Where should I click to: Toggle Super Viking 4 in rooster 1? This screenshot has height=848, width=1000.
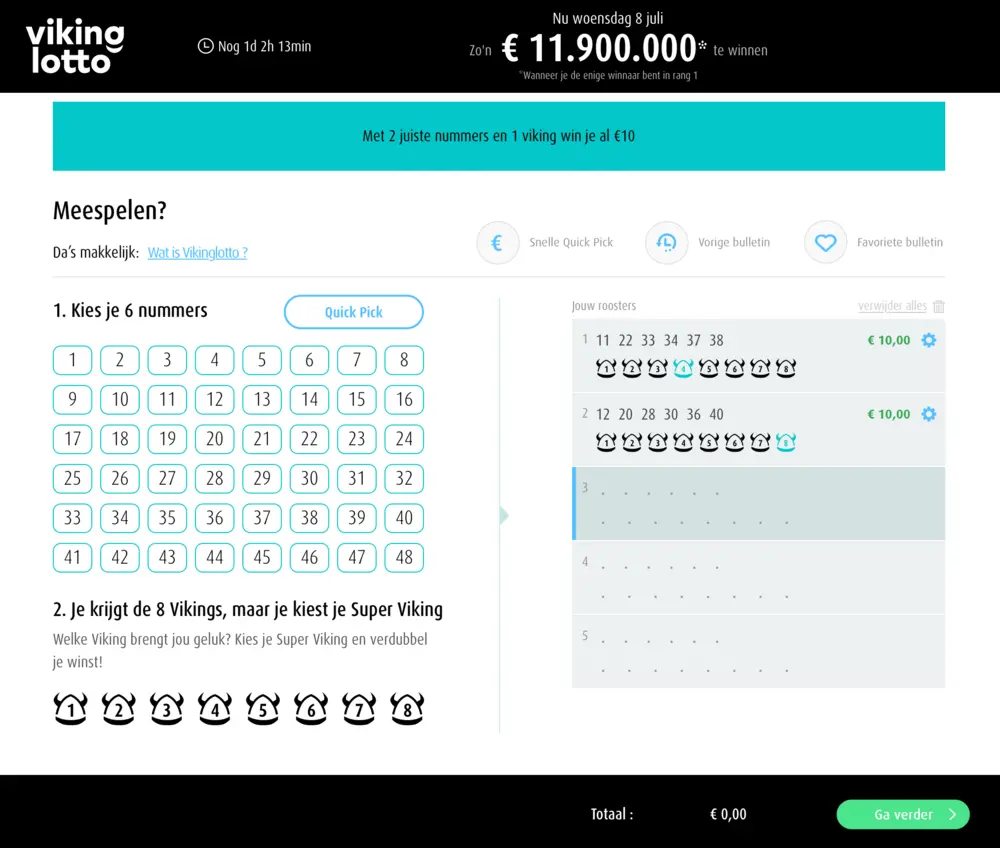684,368
